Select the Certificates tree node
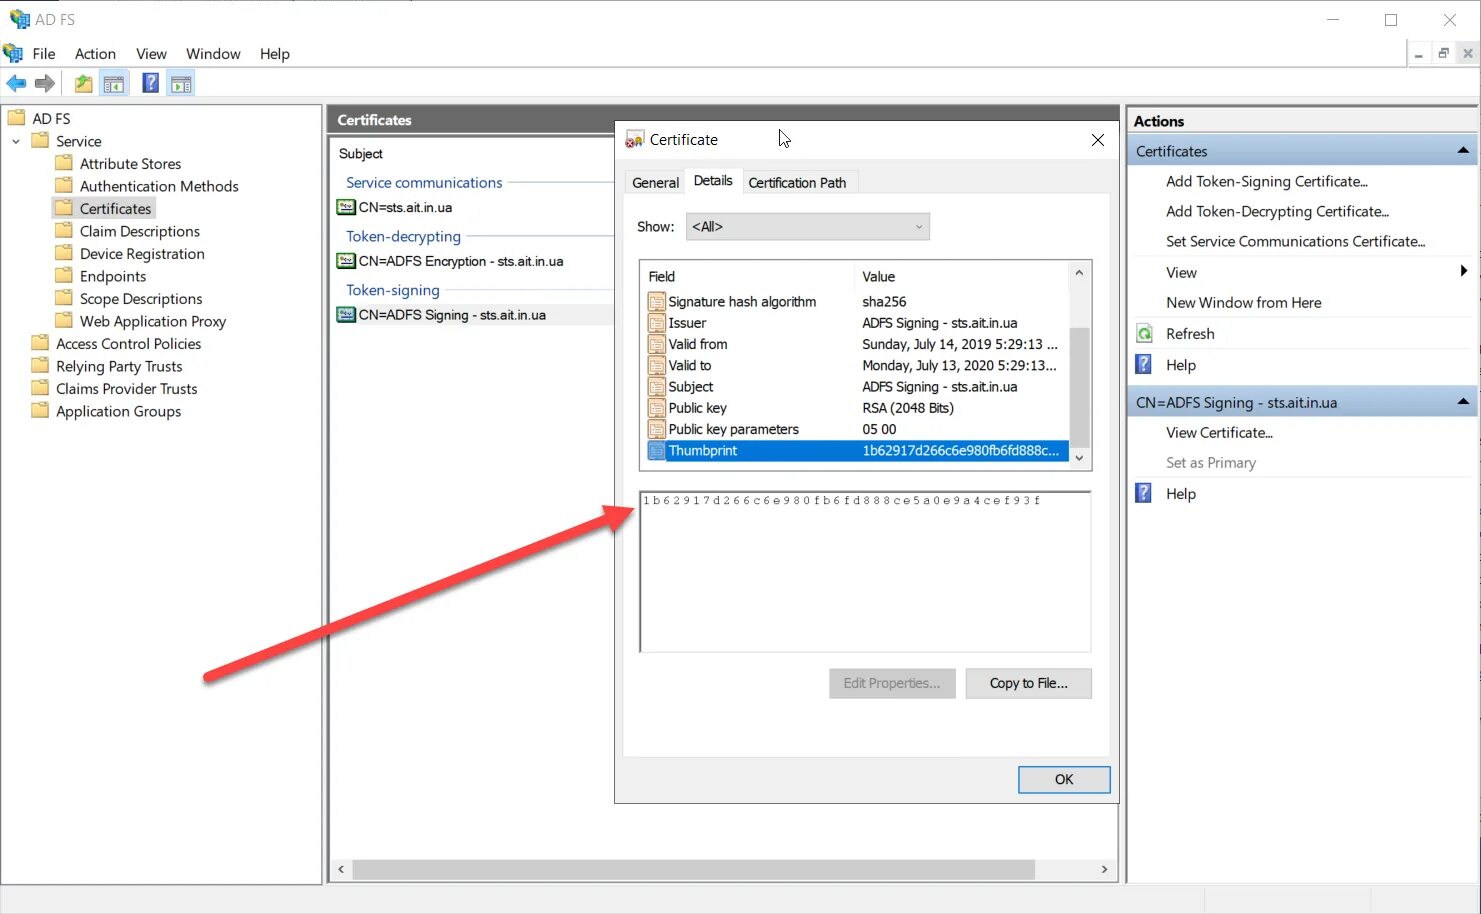The image size is (1481, 914). coord(115,209)
